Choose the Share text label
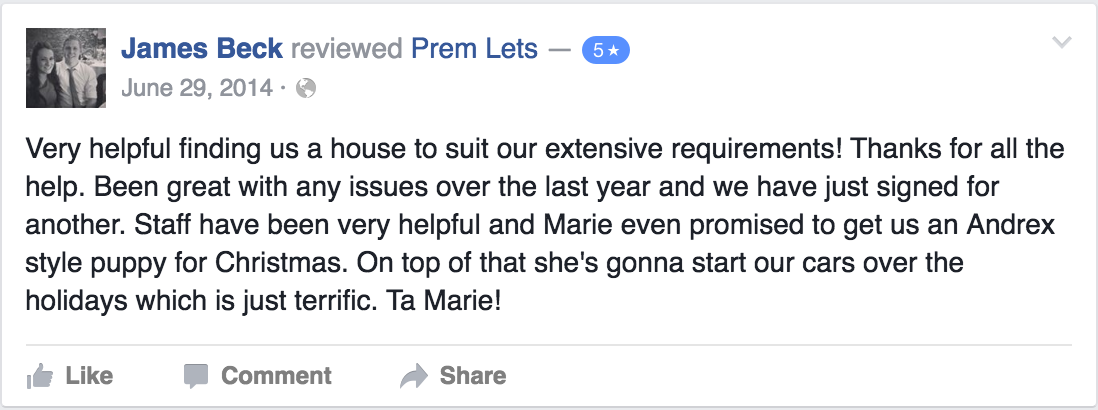The image size is (1098, 410). click(x=473, y=376)
